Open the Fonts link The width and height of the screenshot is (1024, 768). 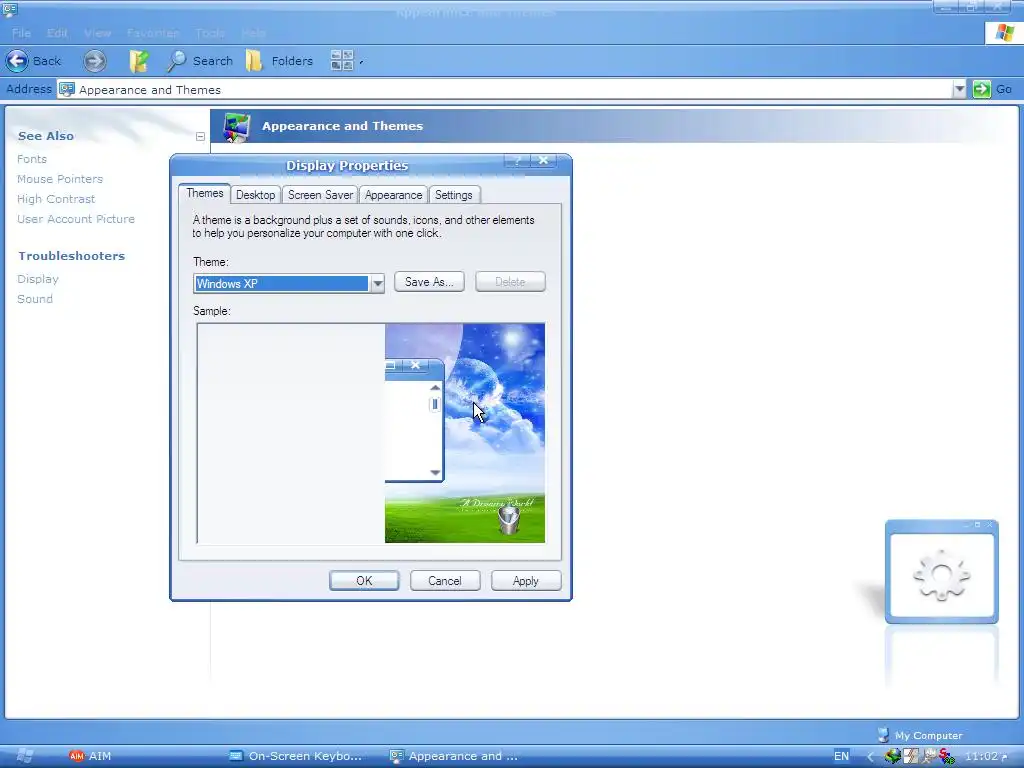coord(32,159)
